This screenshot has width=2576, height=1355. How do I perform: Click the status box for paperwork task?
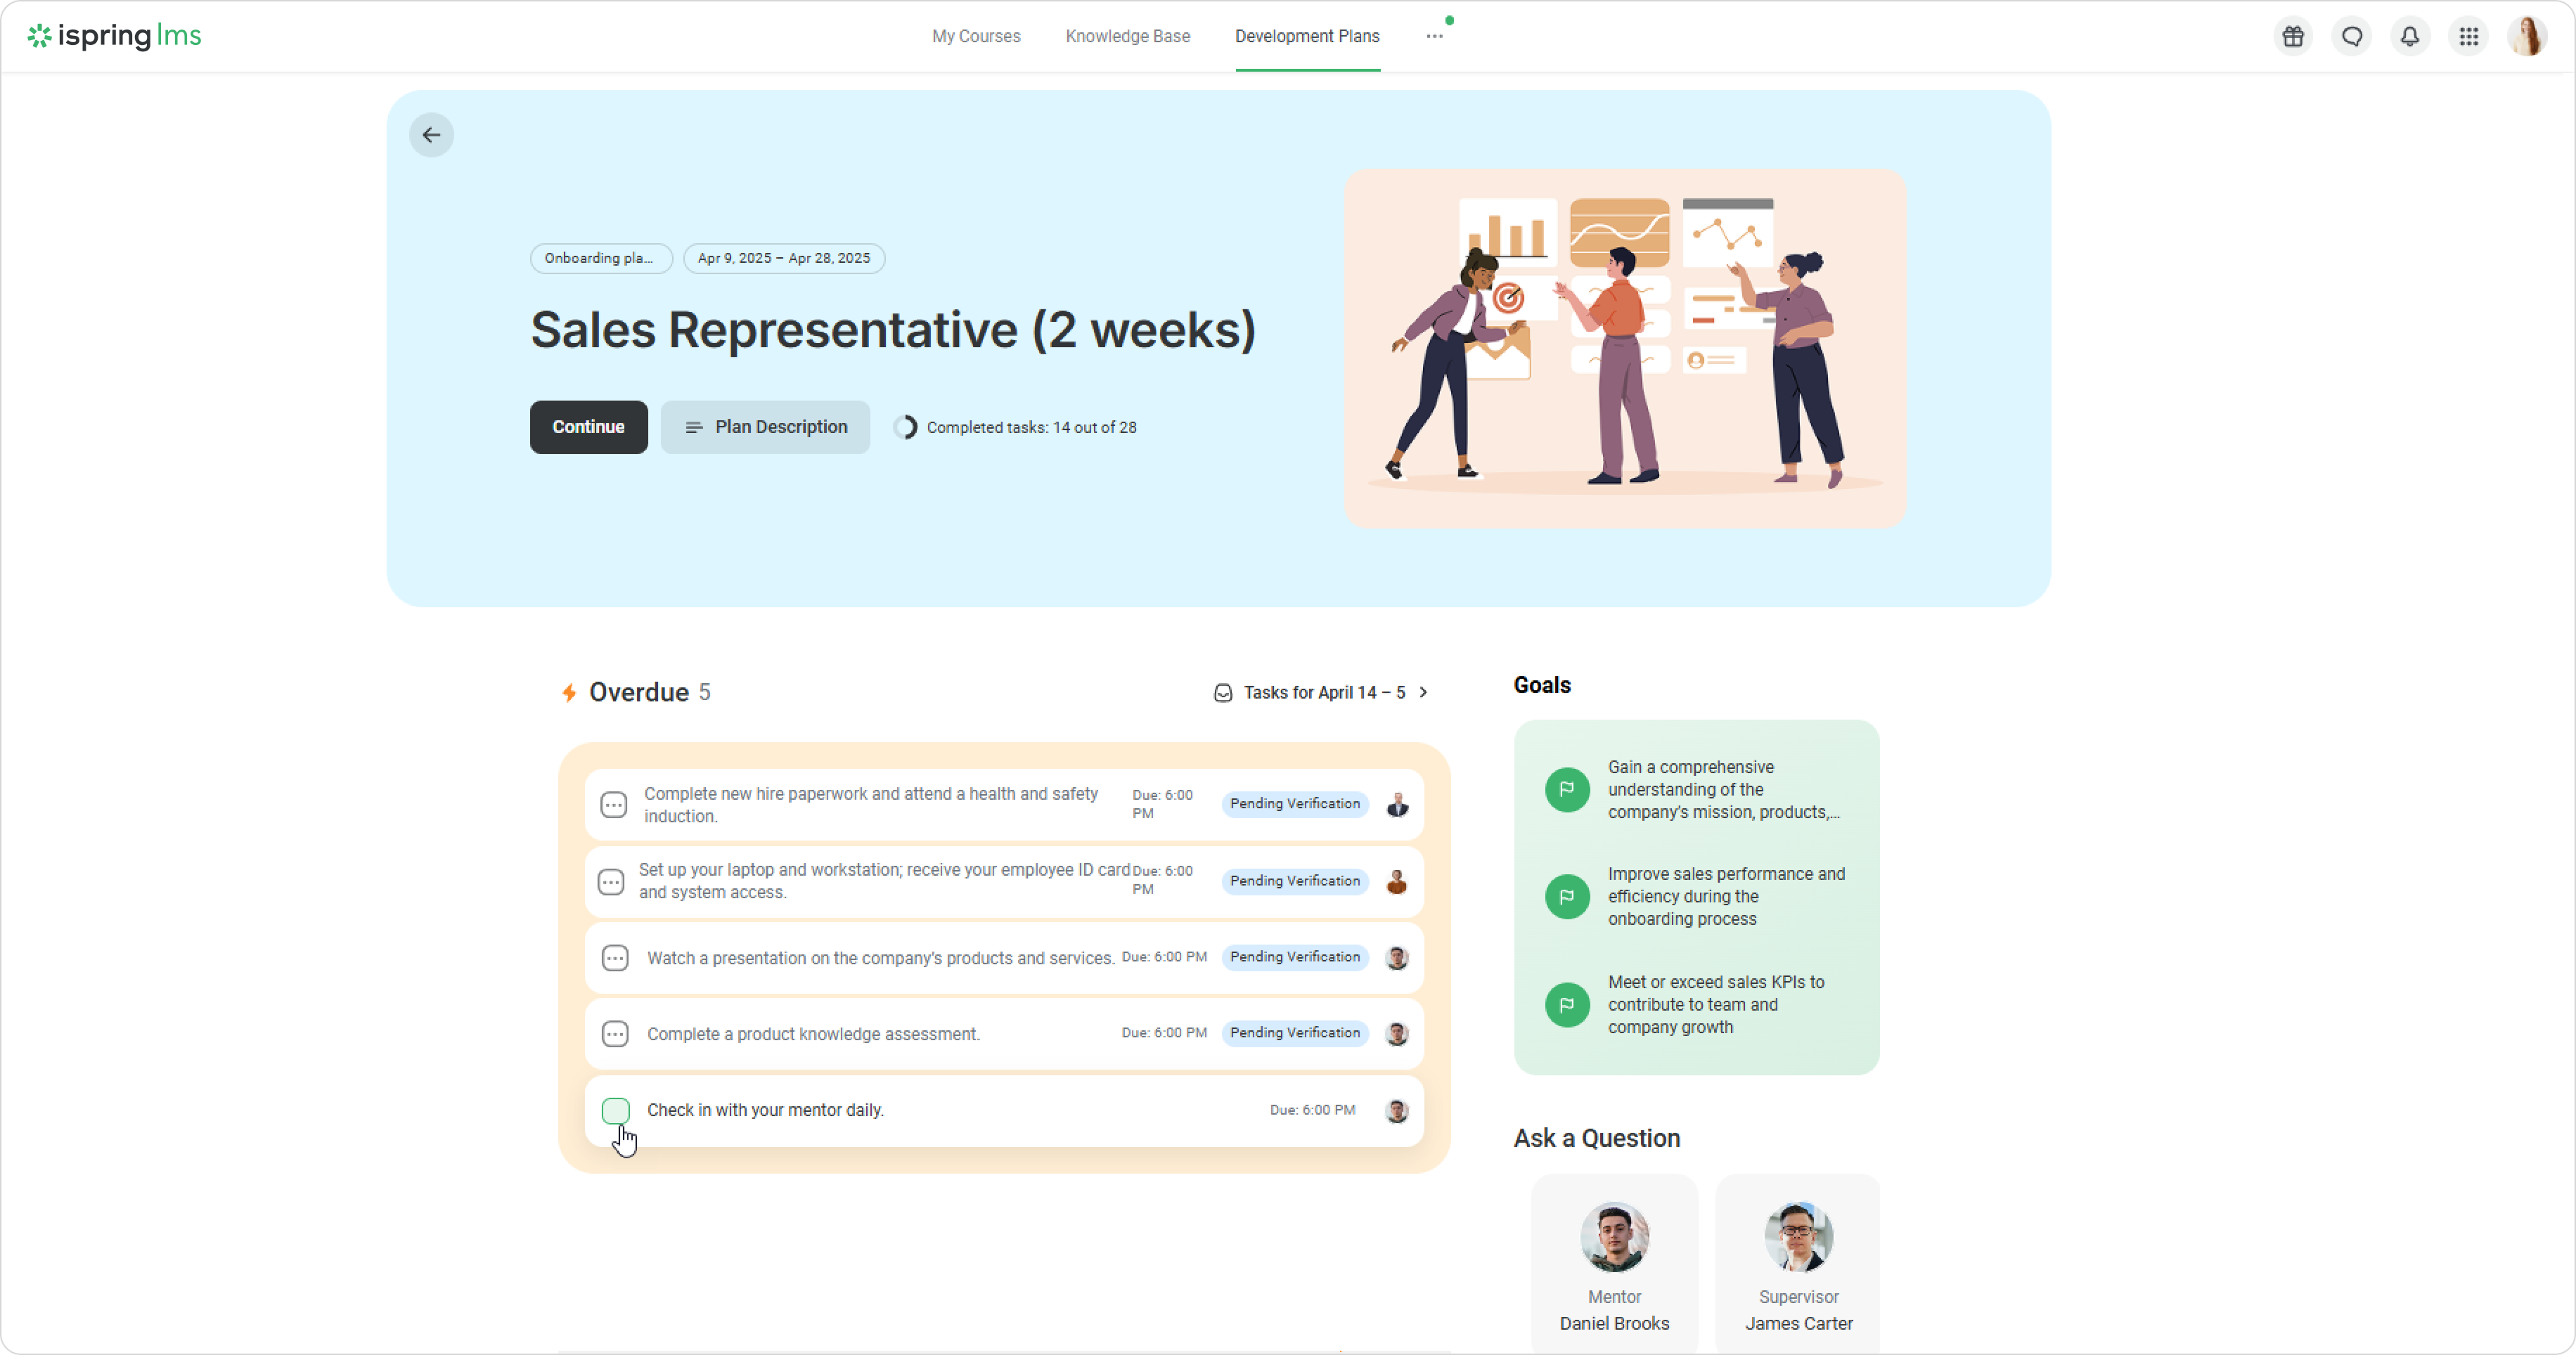click(x=613, y=805)
